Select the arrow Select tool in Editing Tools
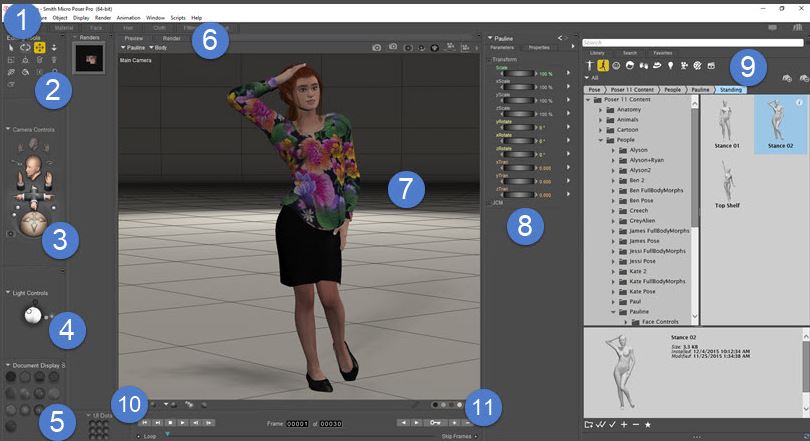This screenshot has width=810, height=441. tap(11, 48)
